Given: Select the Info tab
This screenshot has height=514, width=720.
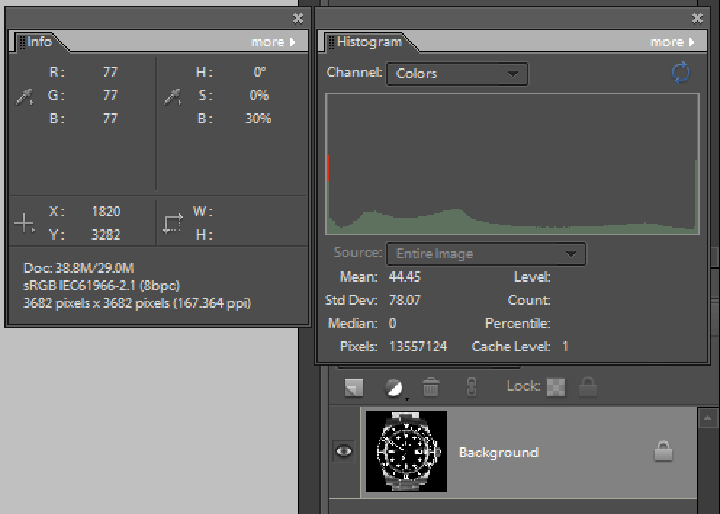Looking at the screenshot, I should [x=39, y=42].
